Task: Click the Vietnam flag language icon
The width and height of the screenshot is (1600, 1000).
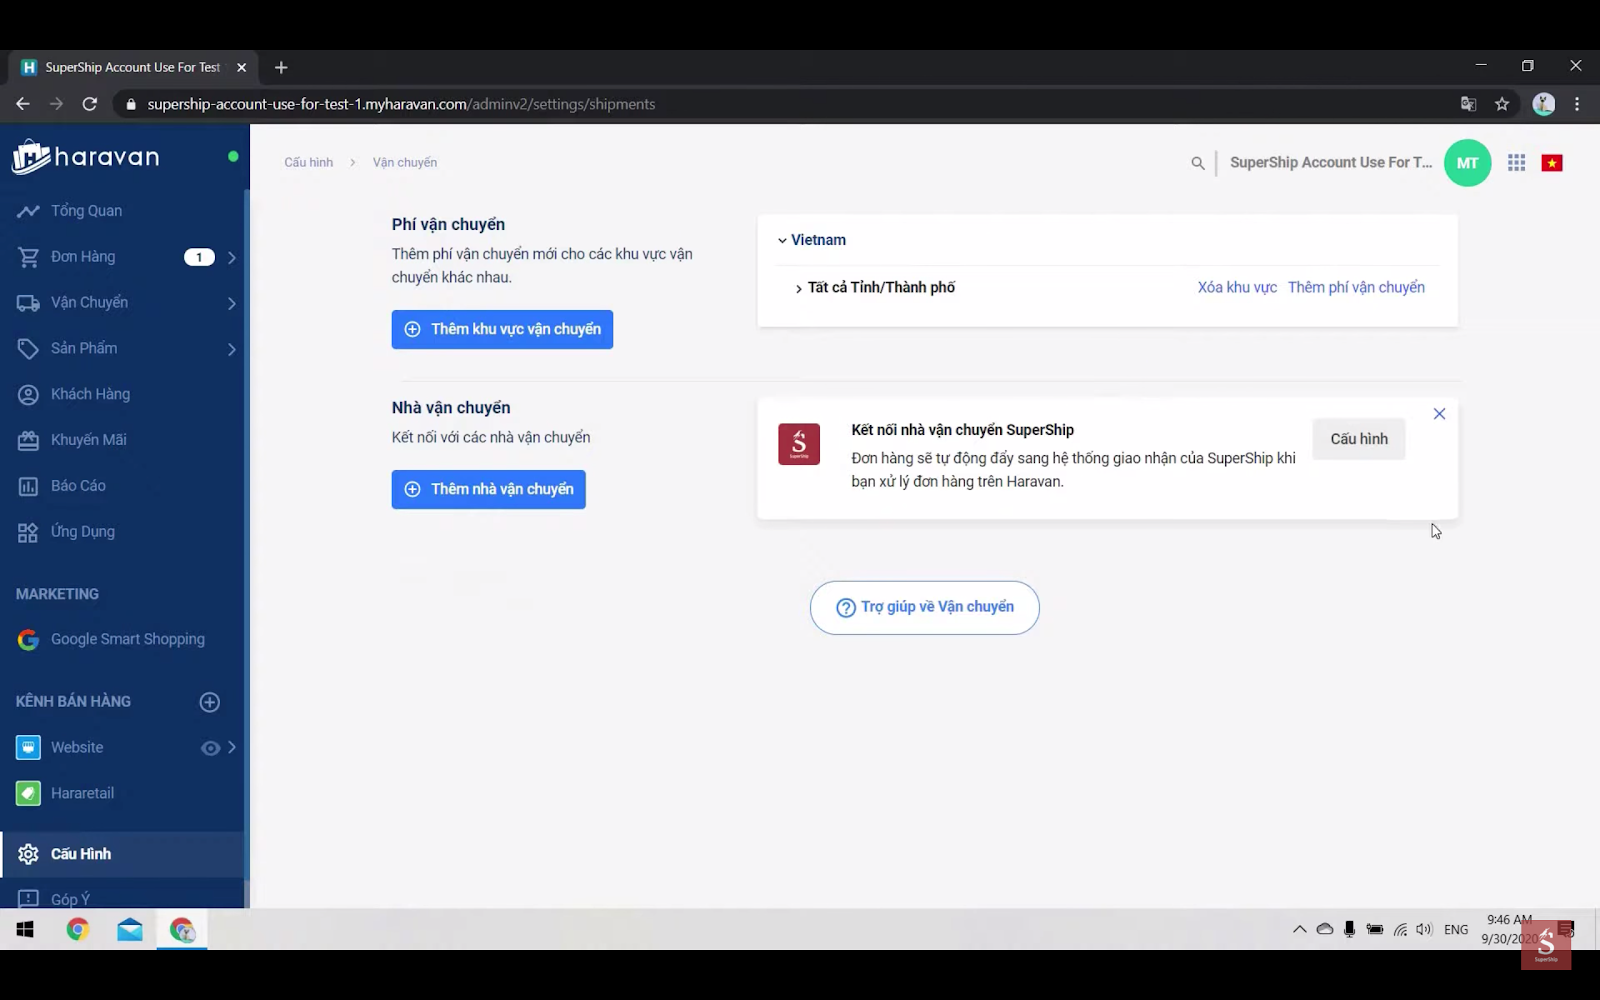Action: (1551, 163)
